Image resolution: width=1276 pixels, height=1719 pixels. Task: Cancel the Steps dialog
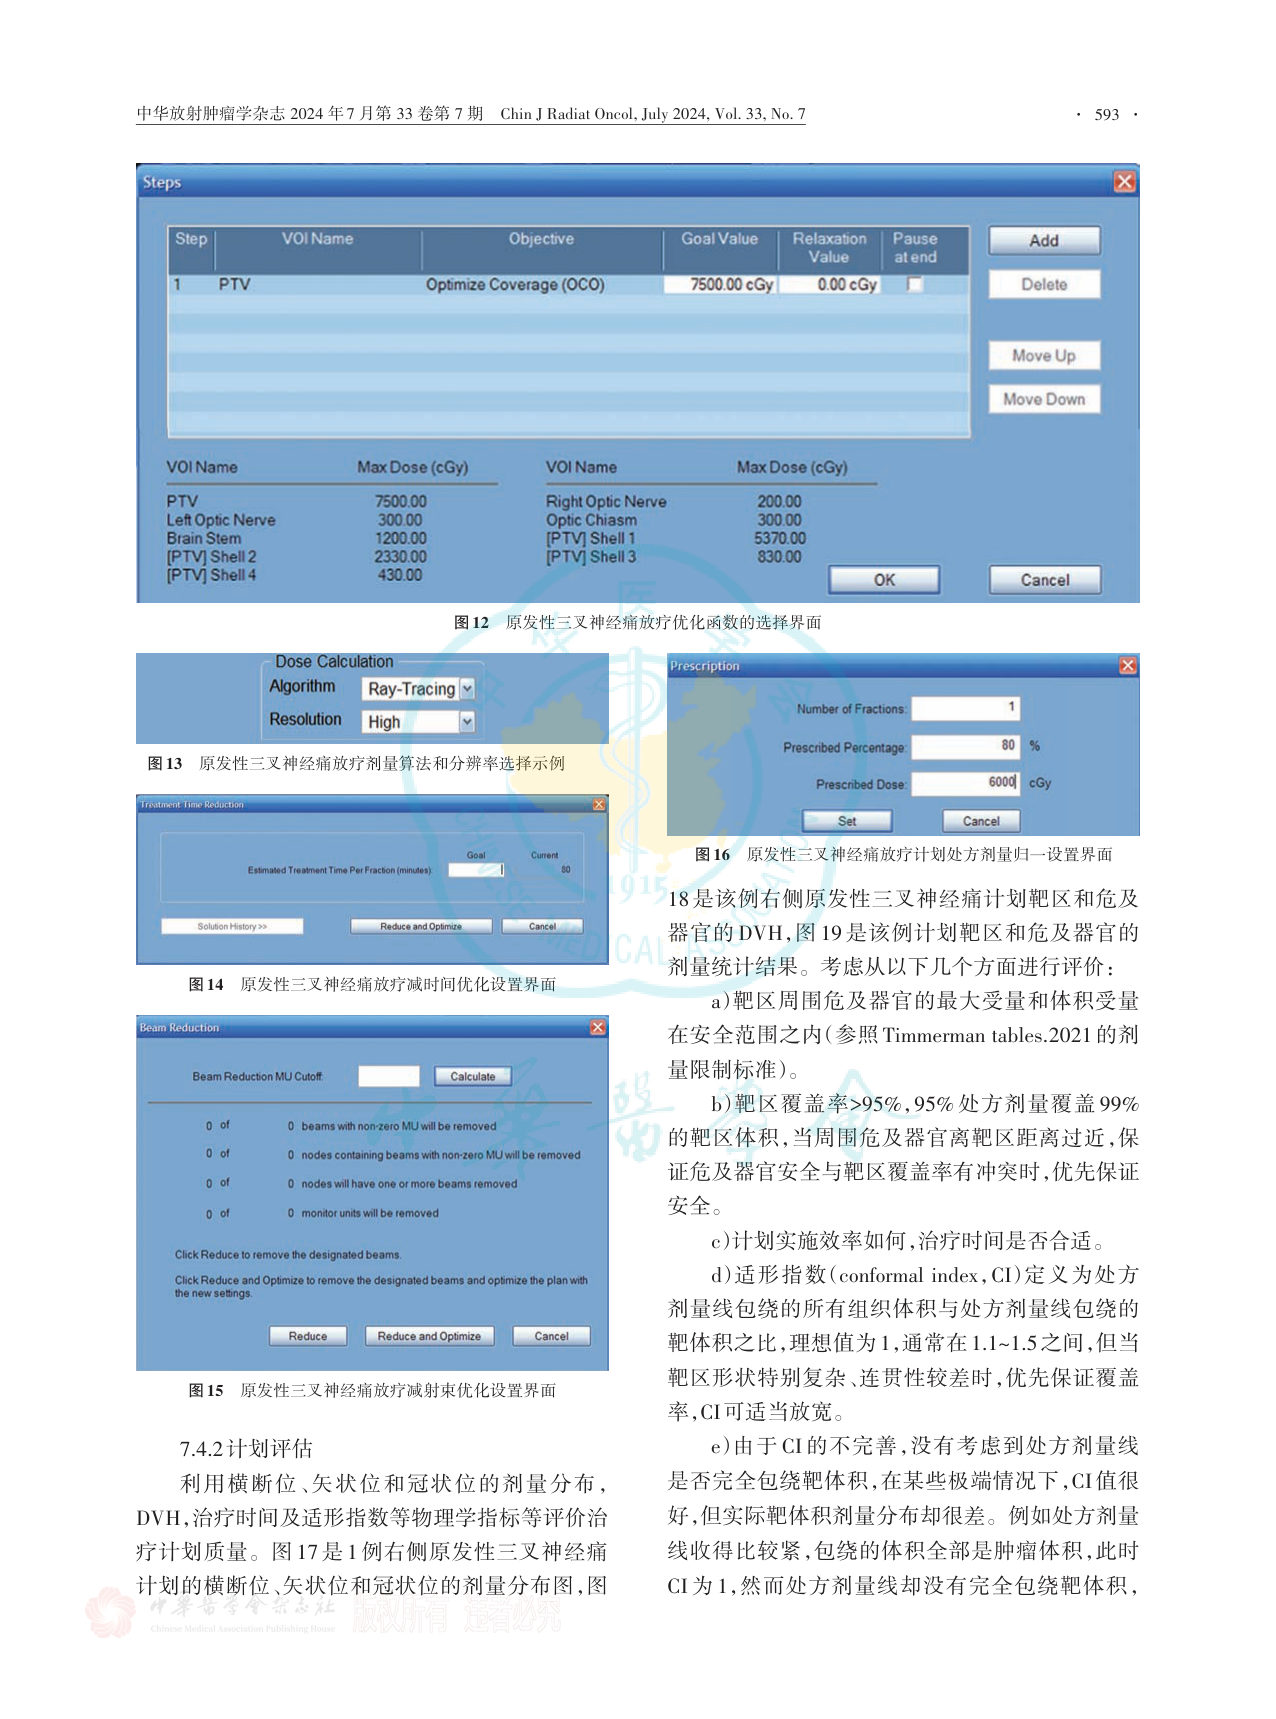tap(1044, 580)
